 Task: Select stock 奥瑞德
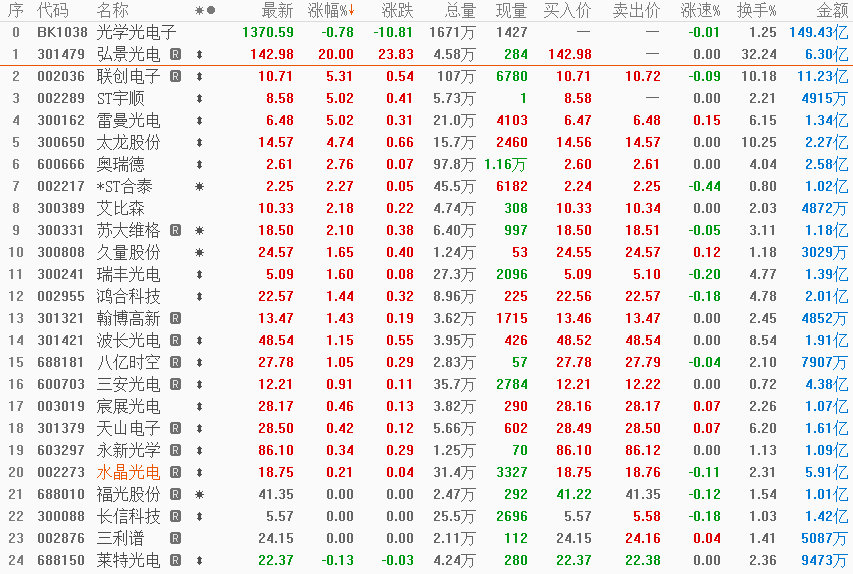tap(120, 164)
